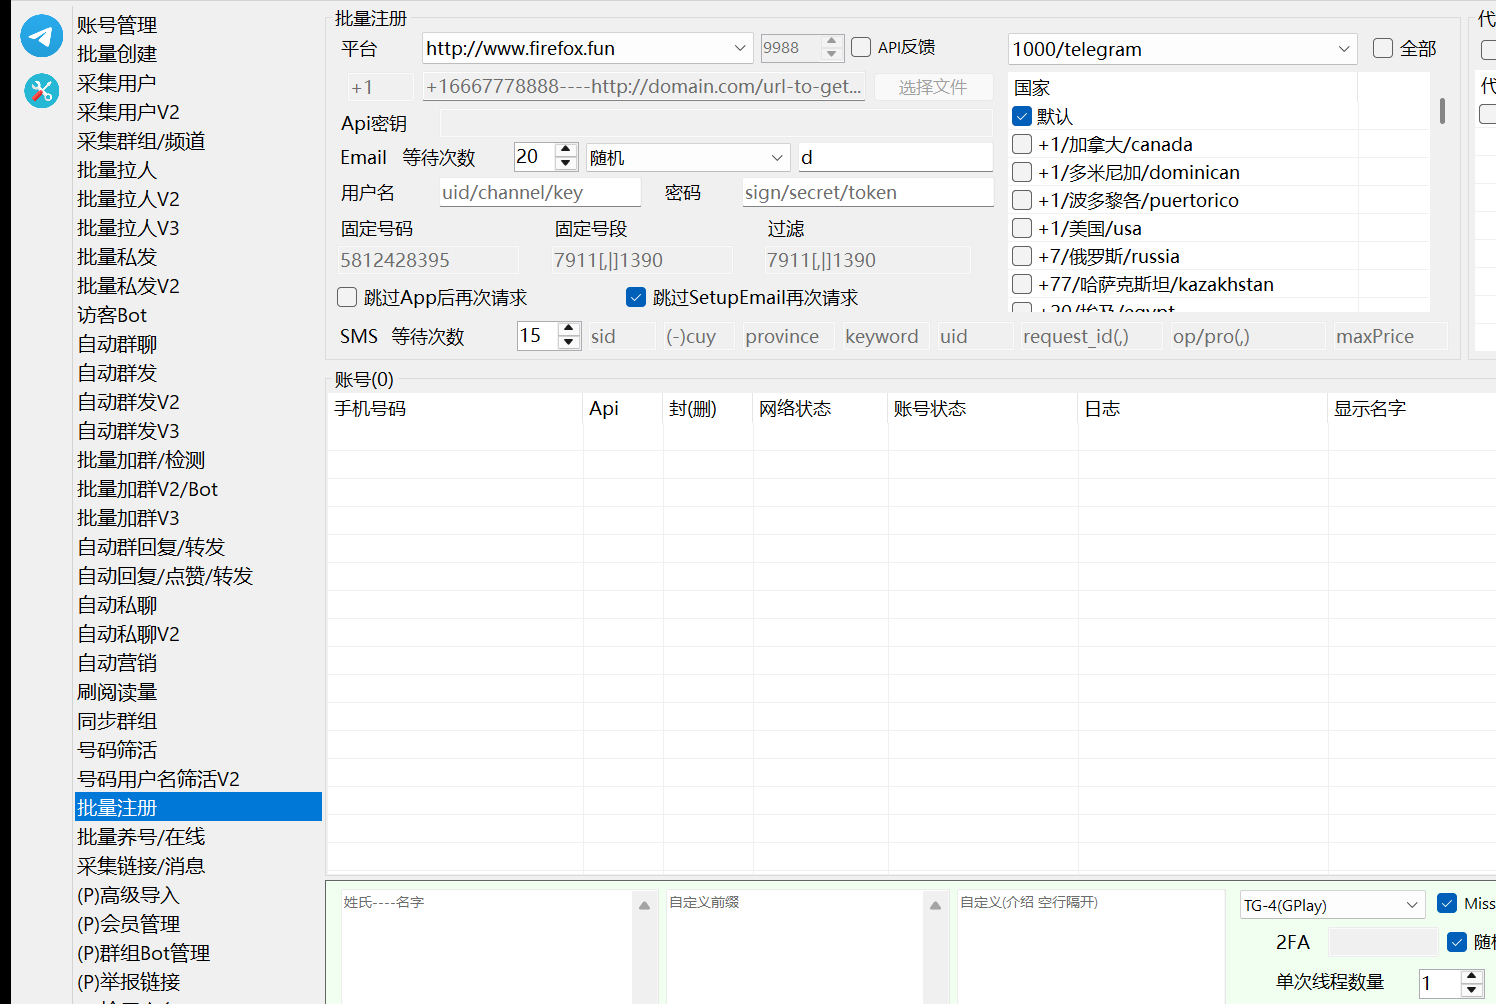Click the 日志 column header
The image size is (1496, 1004).
[1203, 408]
